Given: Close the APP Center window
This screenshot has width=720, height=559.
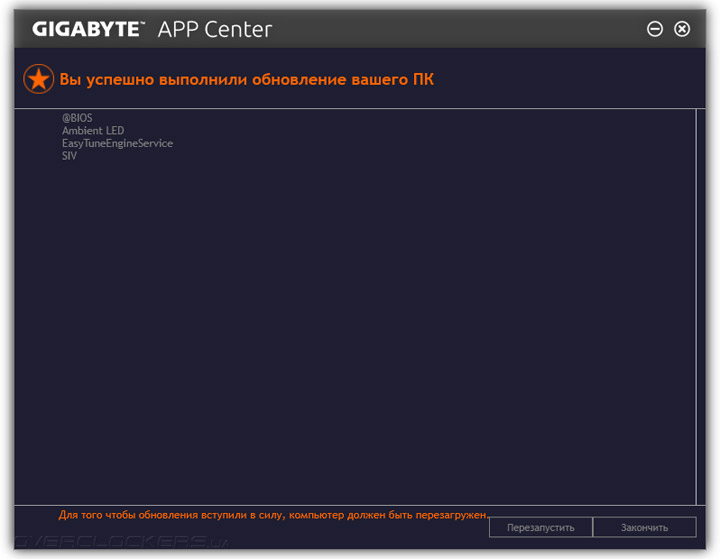Looking at the screenshot, I should 682,29.
